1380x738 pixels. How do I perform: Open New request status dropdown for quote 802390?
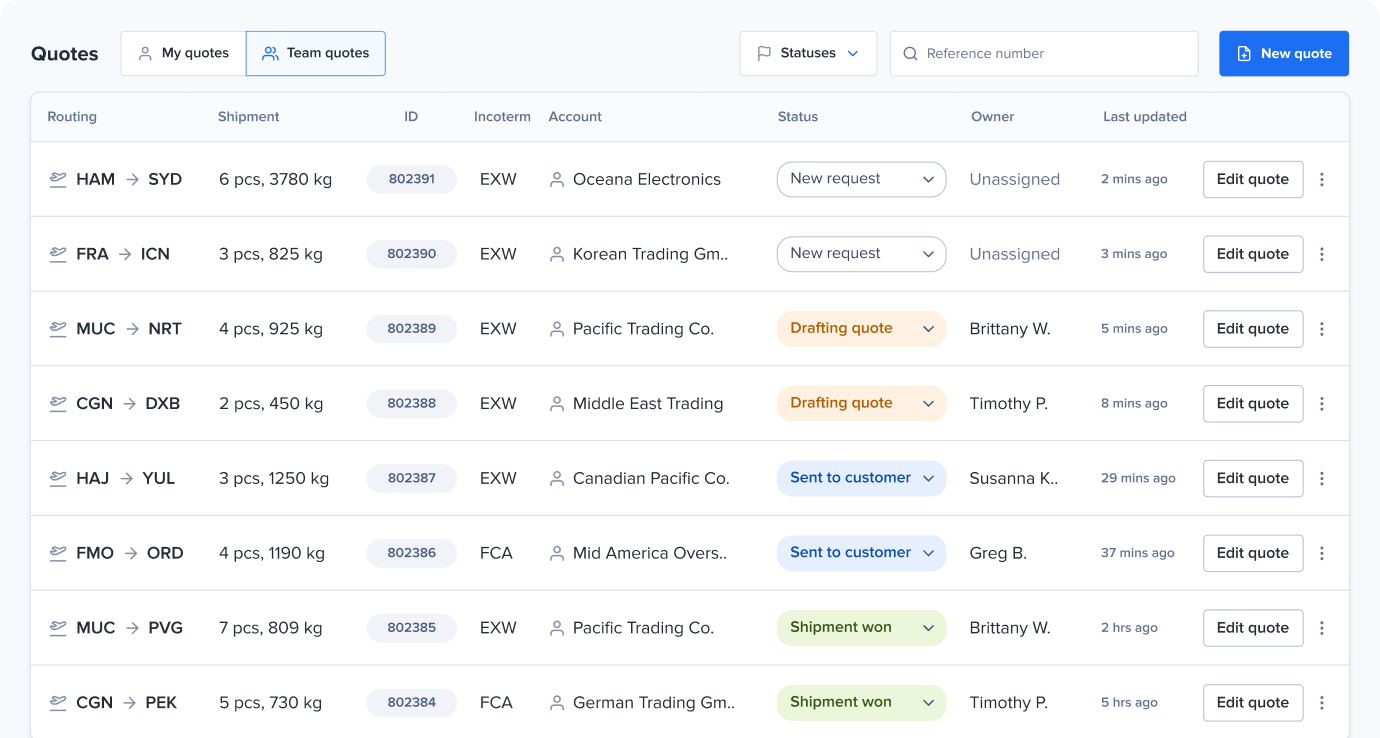pos(861,254)
